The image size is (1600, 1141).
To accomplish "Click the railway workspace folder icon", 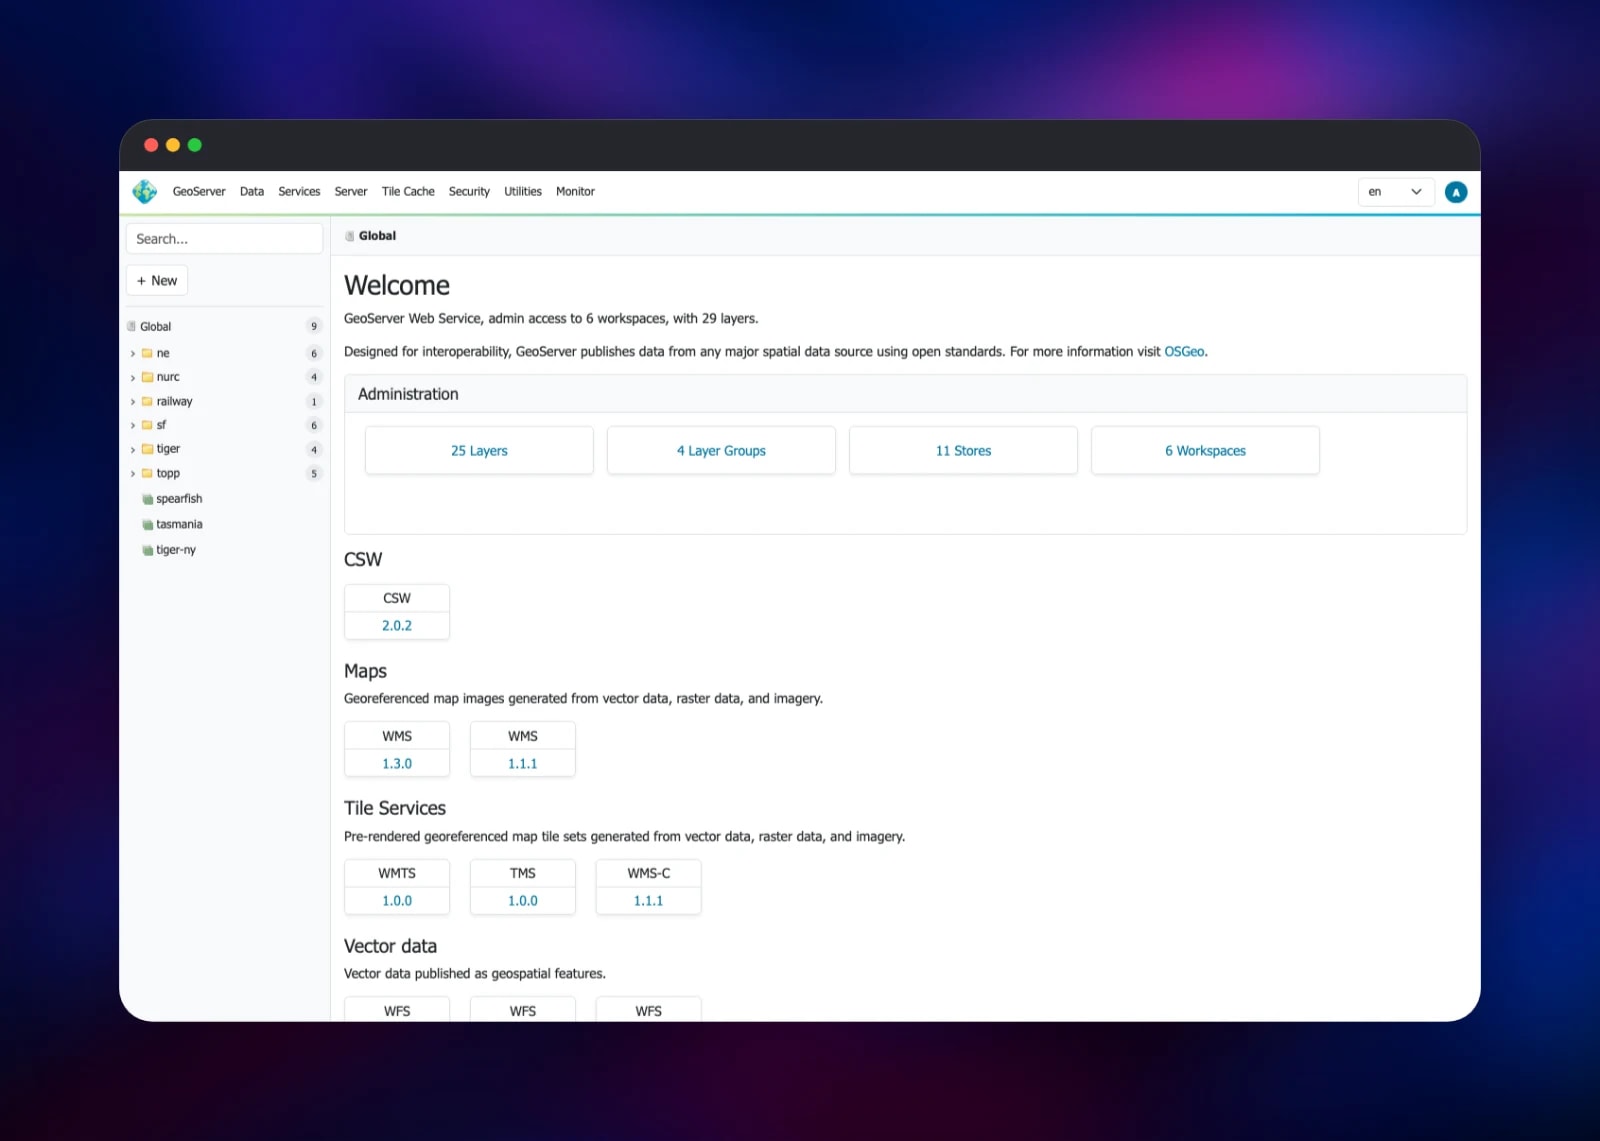I will click(147, 401).
